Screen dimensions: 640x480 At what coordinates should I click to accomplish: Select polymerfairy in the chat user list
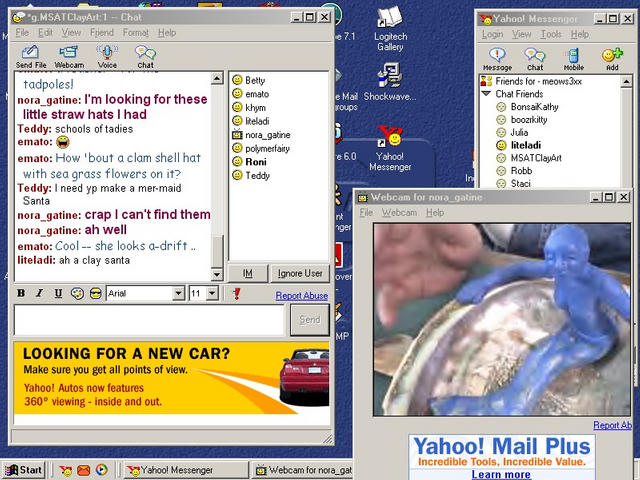pyautogui.click(x=267, y=148)
